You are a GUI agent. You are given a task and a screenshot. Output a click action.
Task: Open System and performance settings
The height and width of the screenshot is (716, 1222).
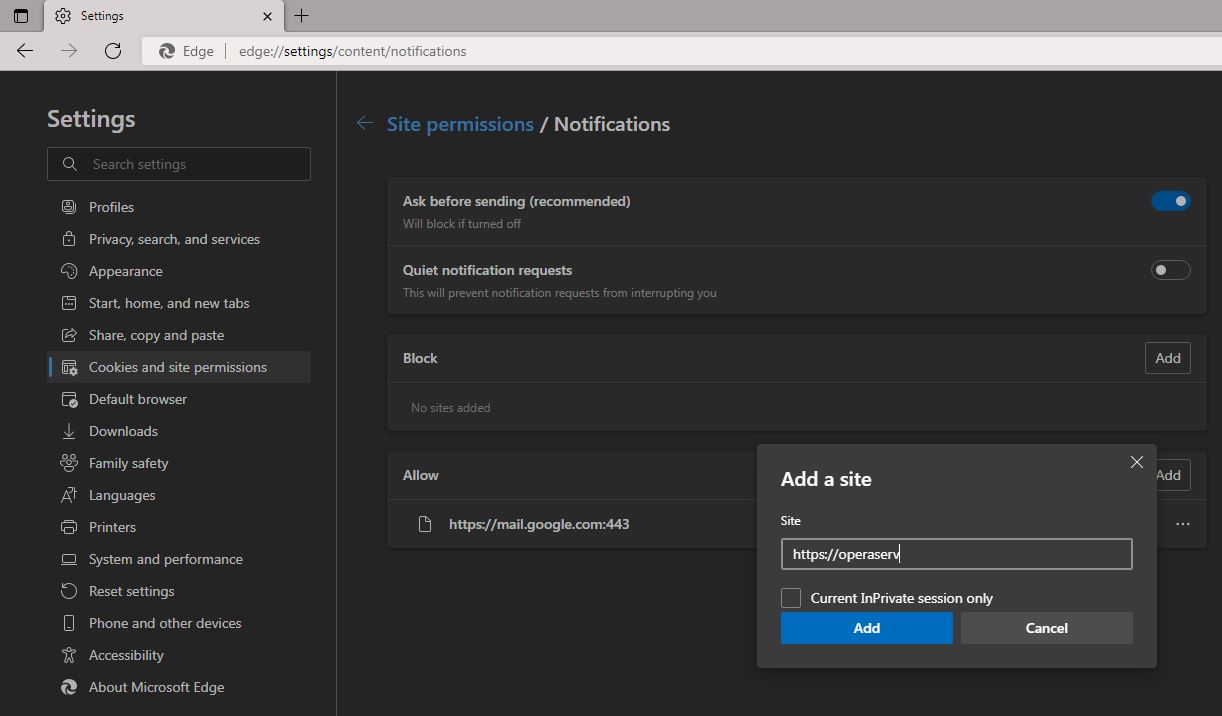[166, 559]
